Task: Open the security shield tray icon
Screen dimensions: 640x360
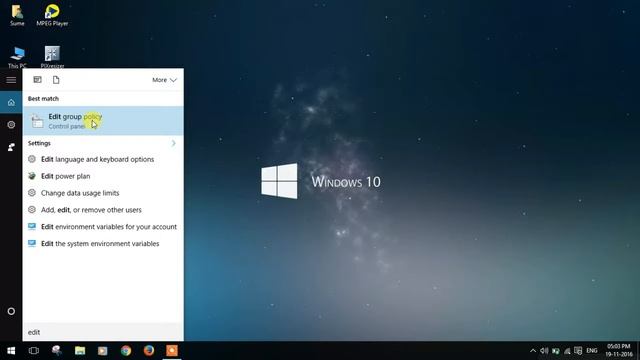Action: coord(556,351)
